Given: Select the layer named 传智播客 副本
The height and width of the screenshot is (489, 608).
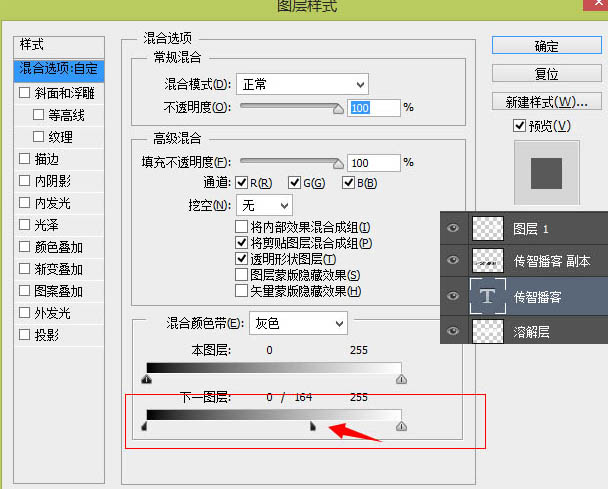Looking at the screenshot, I should pyautogui.click(x=552, y=261).
